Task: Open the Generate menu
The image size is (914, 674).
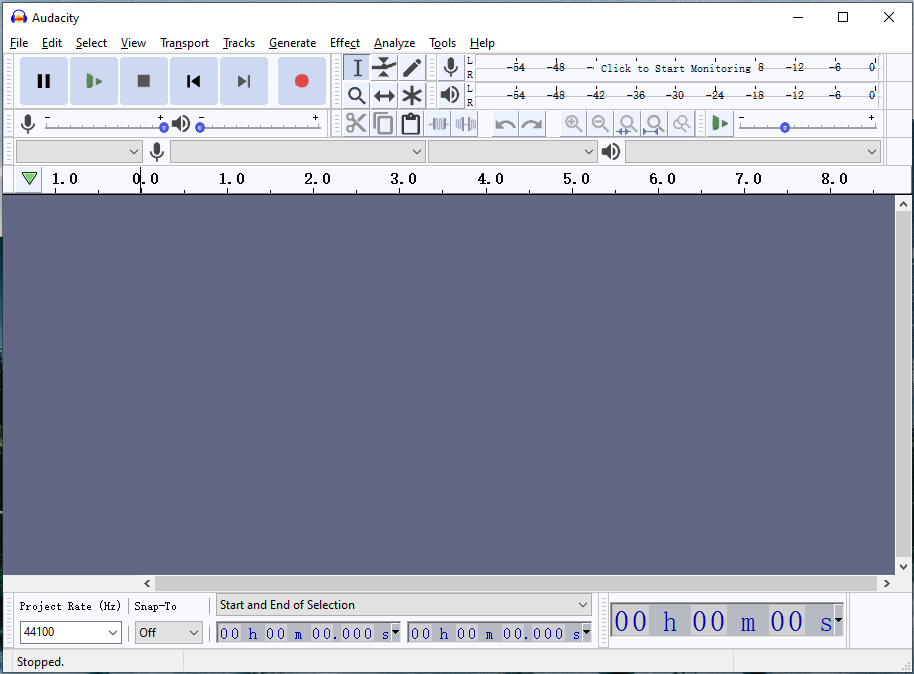Action: click(292, 43)
